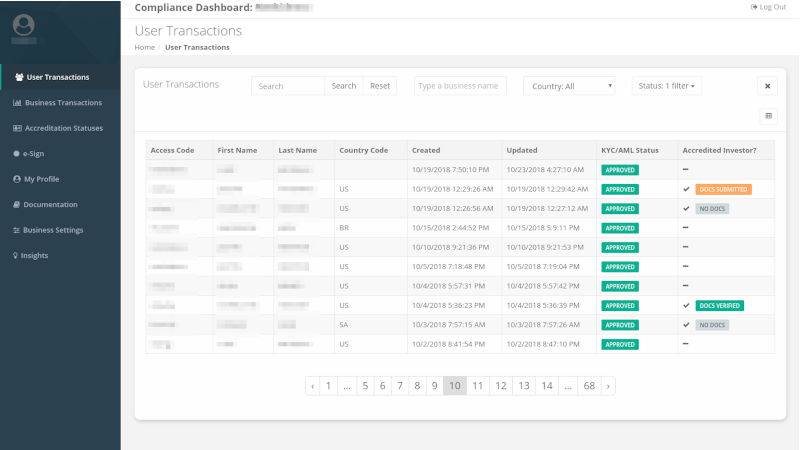This screenshot has width=800, height=450.
Task: Click the checkmark beside DOCS VERIFIED
Action: click(x=686, y=306)
